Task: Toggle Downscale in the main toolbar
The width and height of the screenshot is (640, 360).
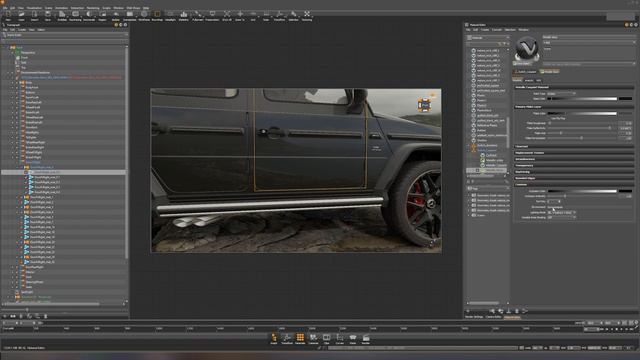Action: (89, 16)
